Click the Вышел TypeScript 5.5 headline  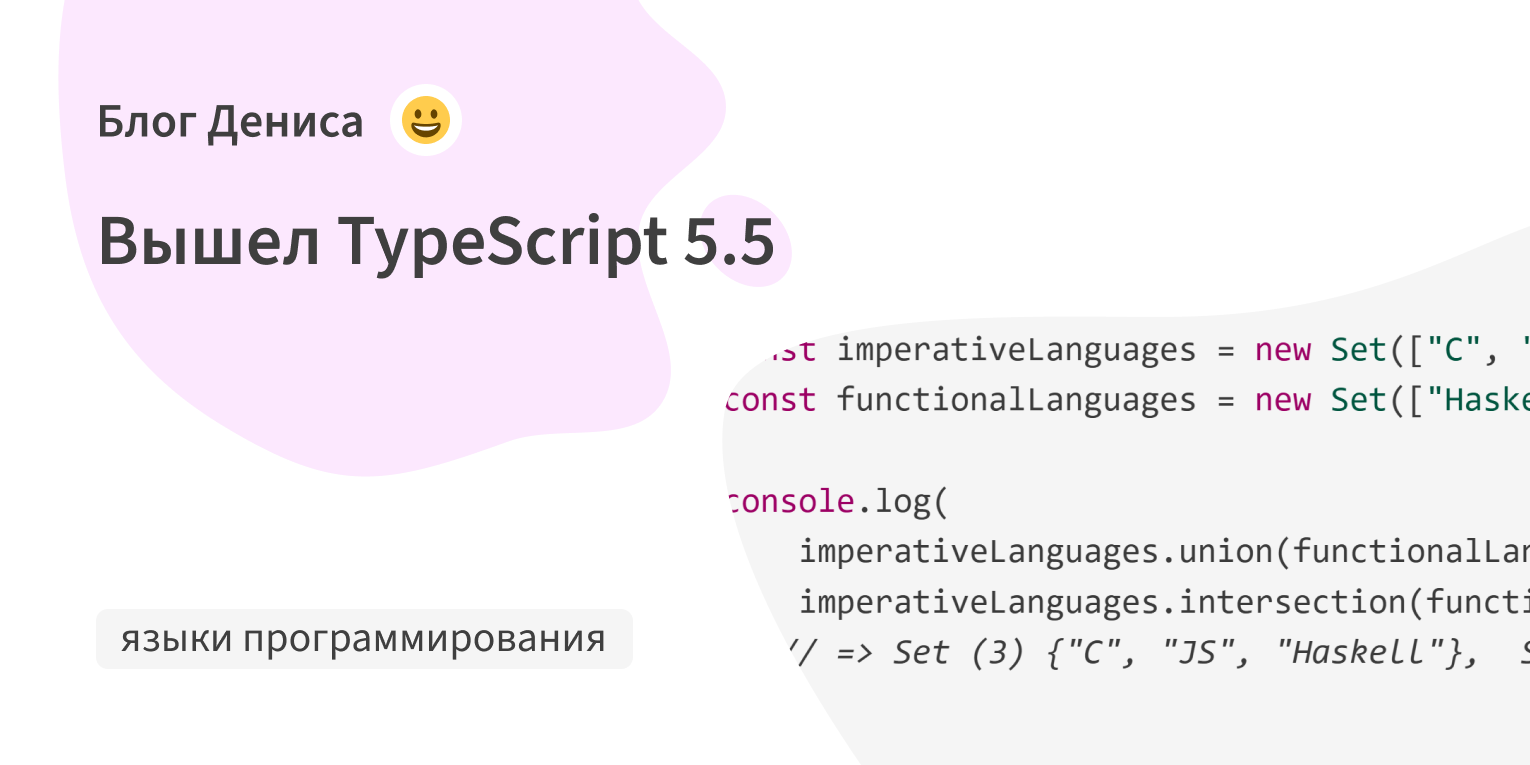pos(438,240)
